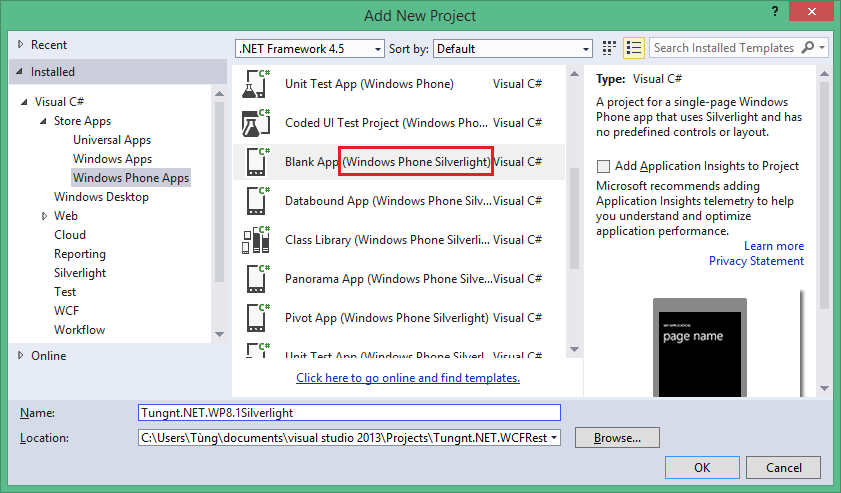
Task: Expand the Online section
Action: point(20,355)
